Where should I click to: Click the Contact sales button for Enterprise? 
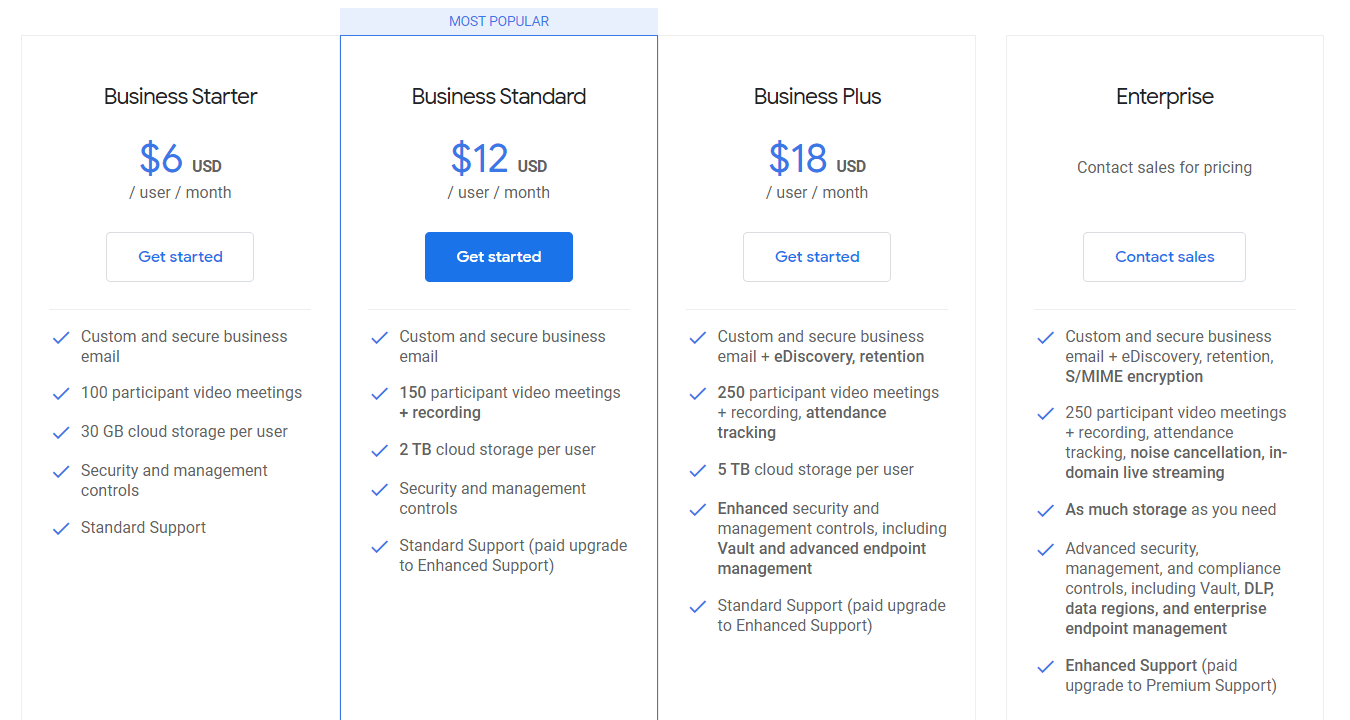pos(1164,257)
